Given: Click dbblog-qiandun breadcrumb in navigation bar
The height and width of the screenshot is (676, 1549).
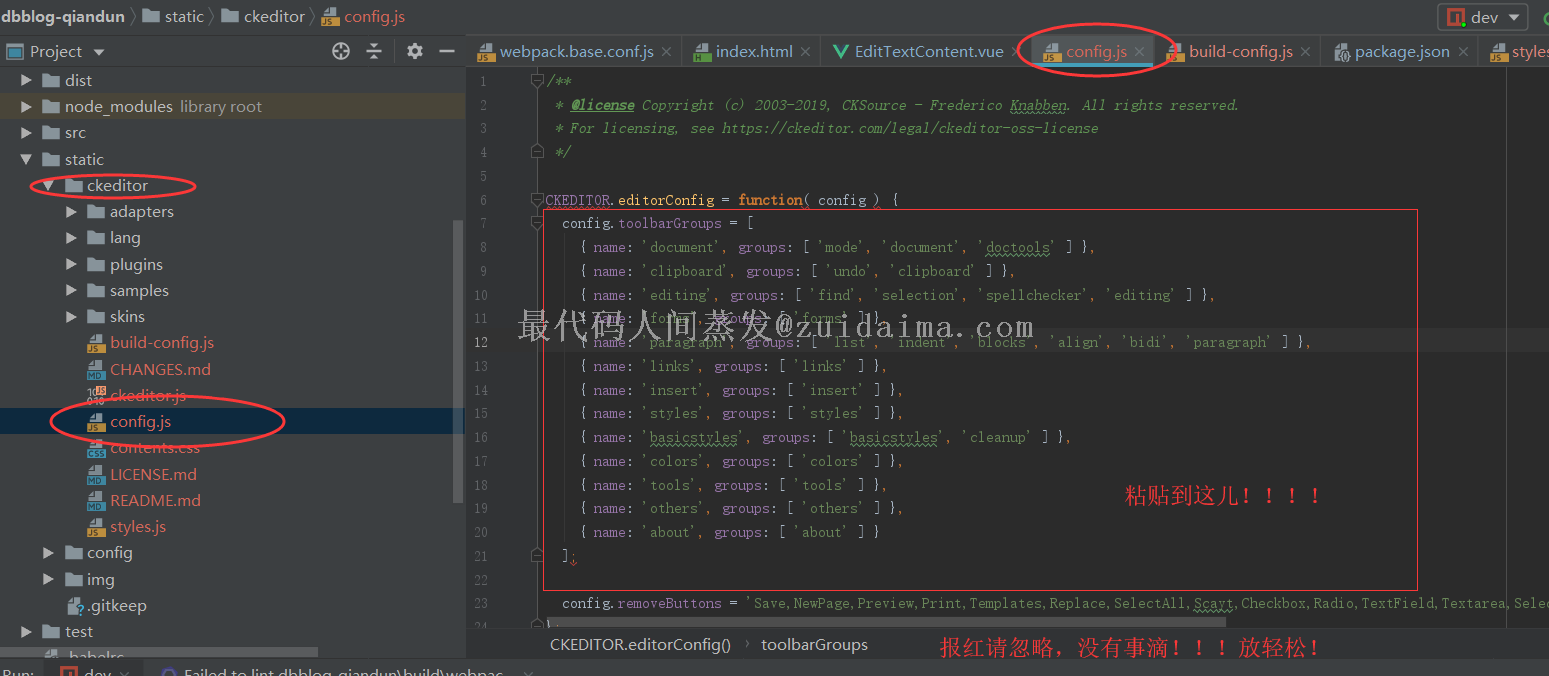Looking at the screenshot, I should (x=62, y=17).
